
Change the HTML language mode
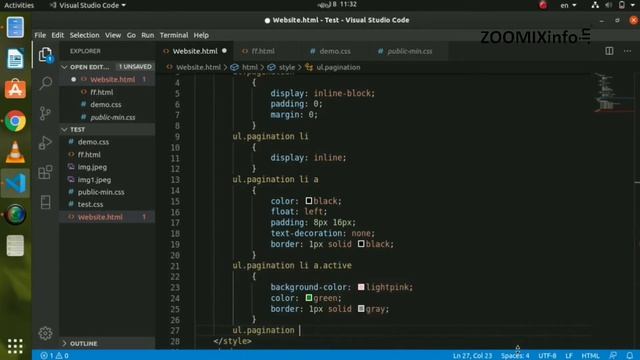click(x=590, y=356)
